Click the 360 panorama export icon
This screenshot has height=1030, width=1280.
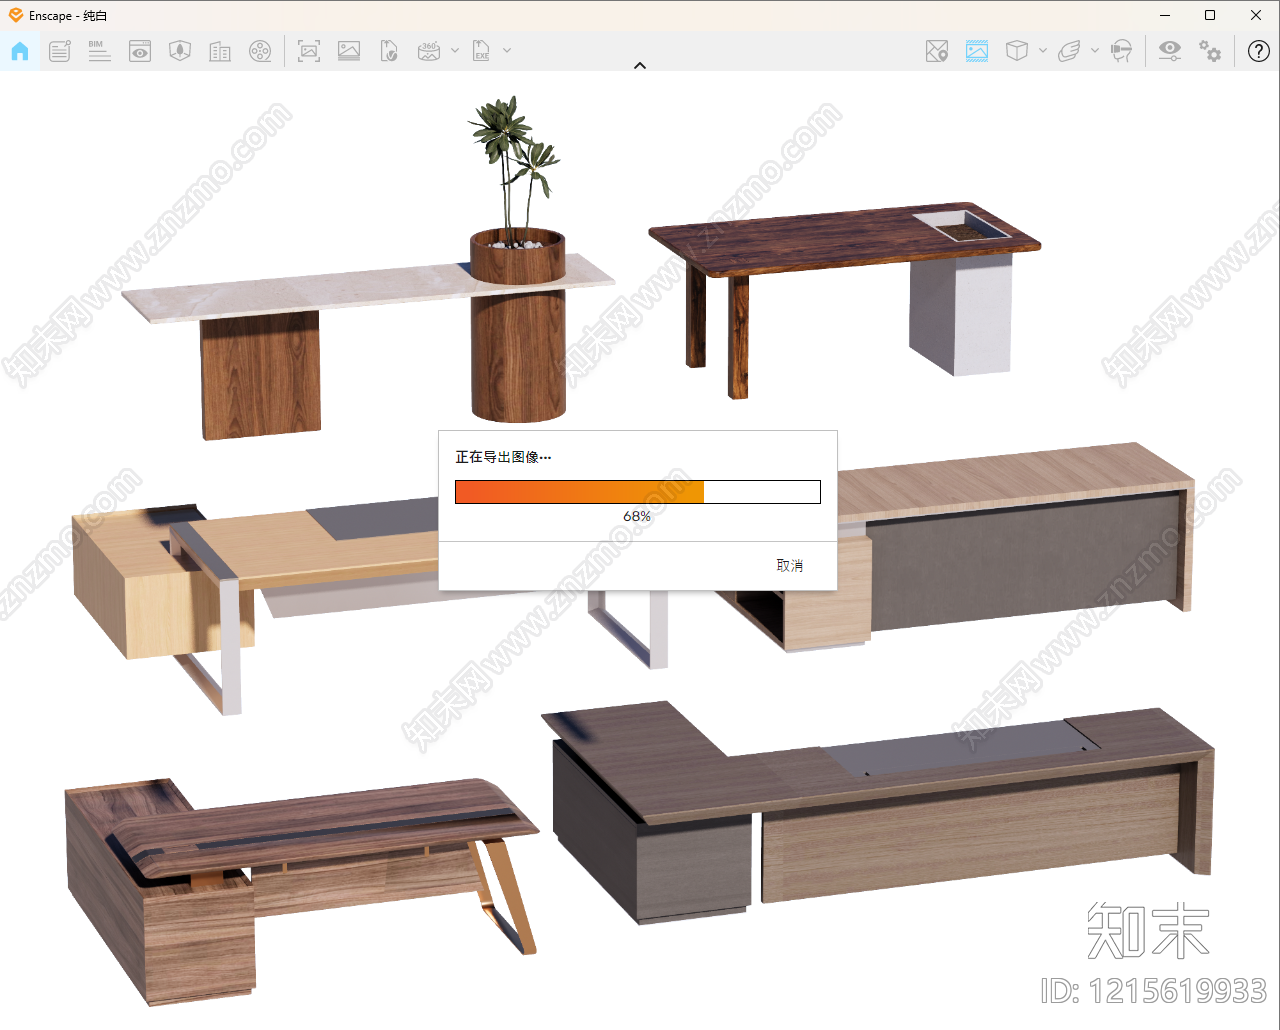(x=429, y=51)
